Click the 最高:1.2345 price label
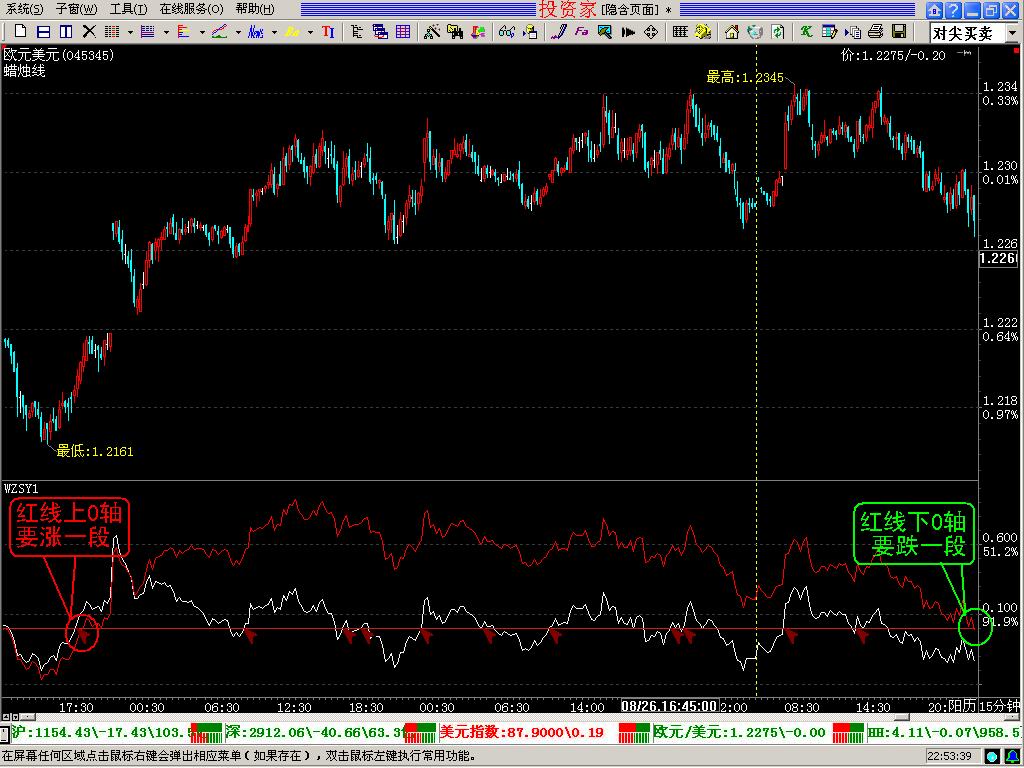 744,77
